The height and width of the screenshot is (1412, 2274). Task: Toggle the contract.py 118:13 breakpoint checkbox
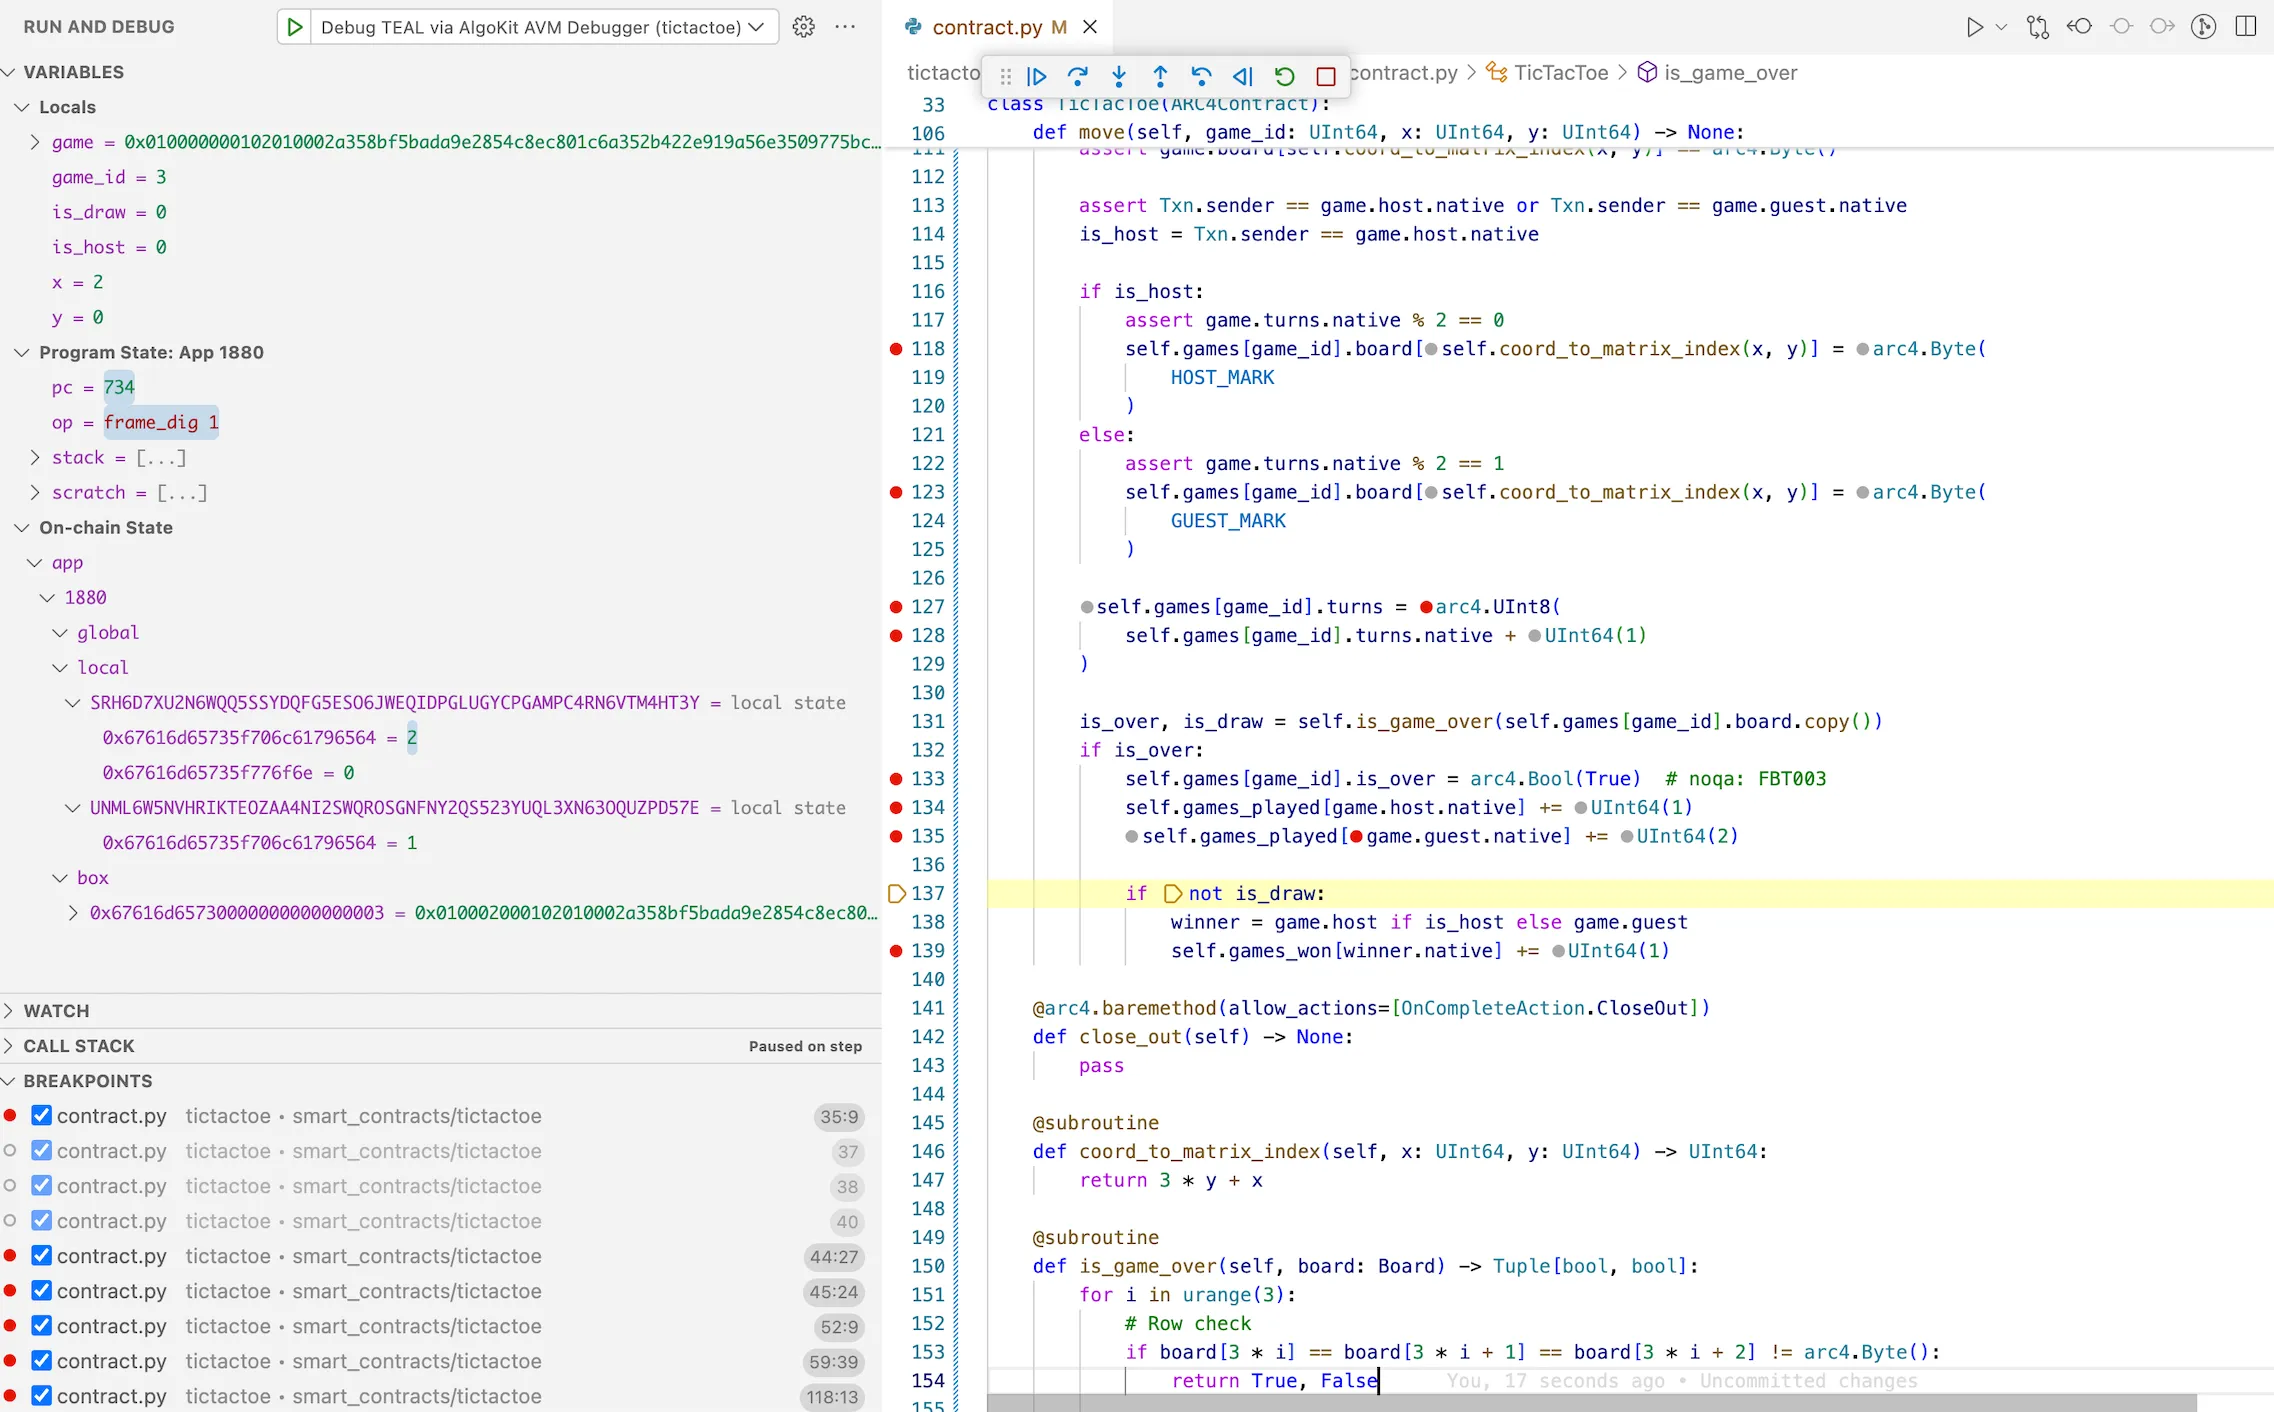click(x=41, y=1395)
